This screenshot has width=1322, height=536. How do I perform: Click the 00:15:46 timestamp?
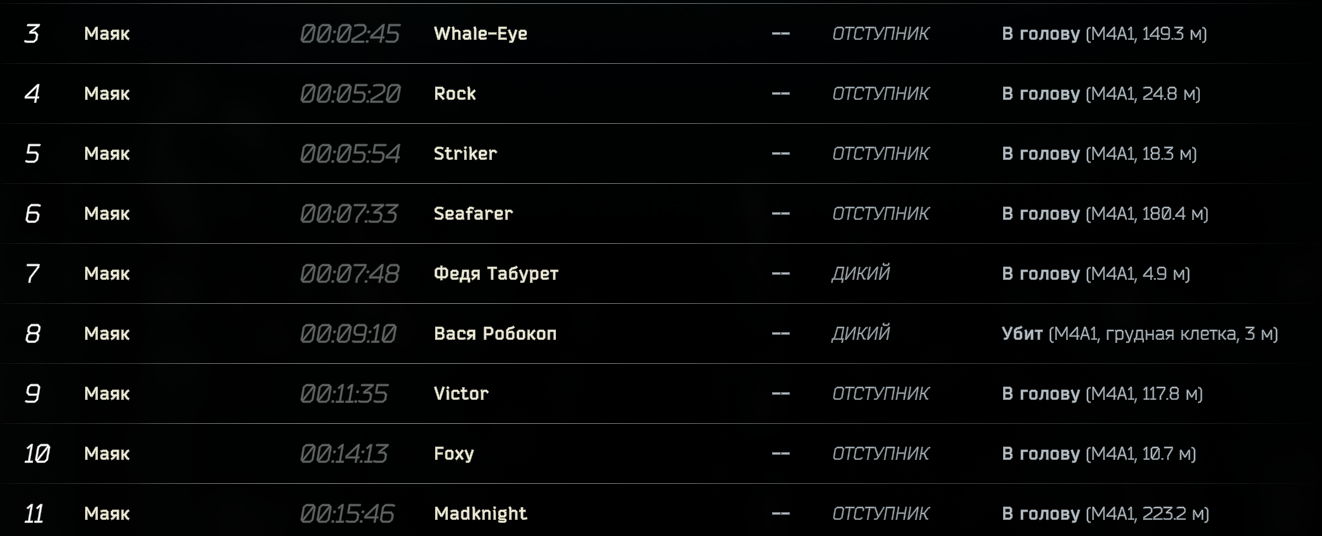[x=347, y=514]
